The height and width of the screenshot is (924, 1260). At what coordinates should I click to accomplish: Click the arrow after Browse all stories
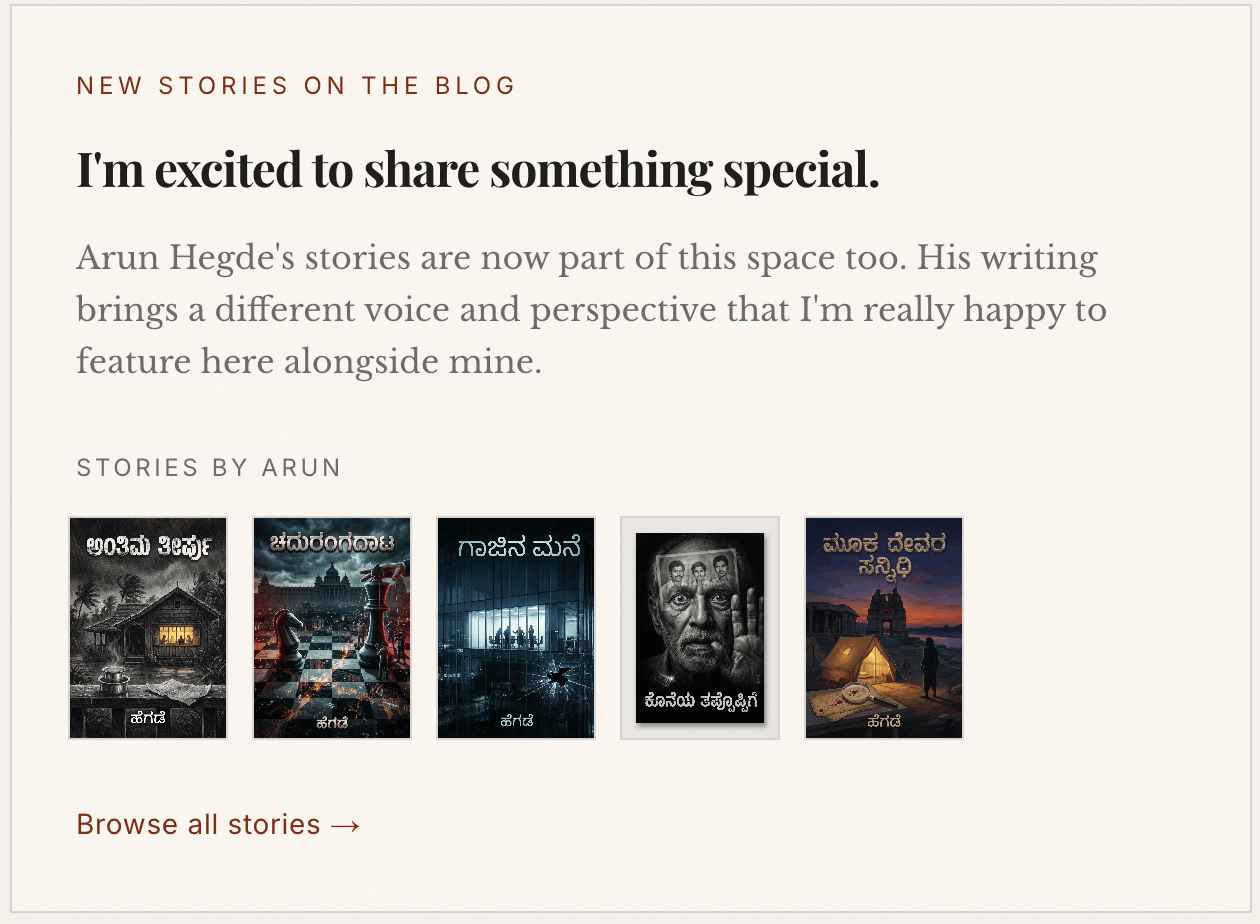coord(347,824)
